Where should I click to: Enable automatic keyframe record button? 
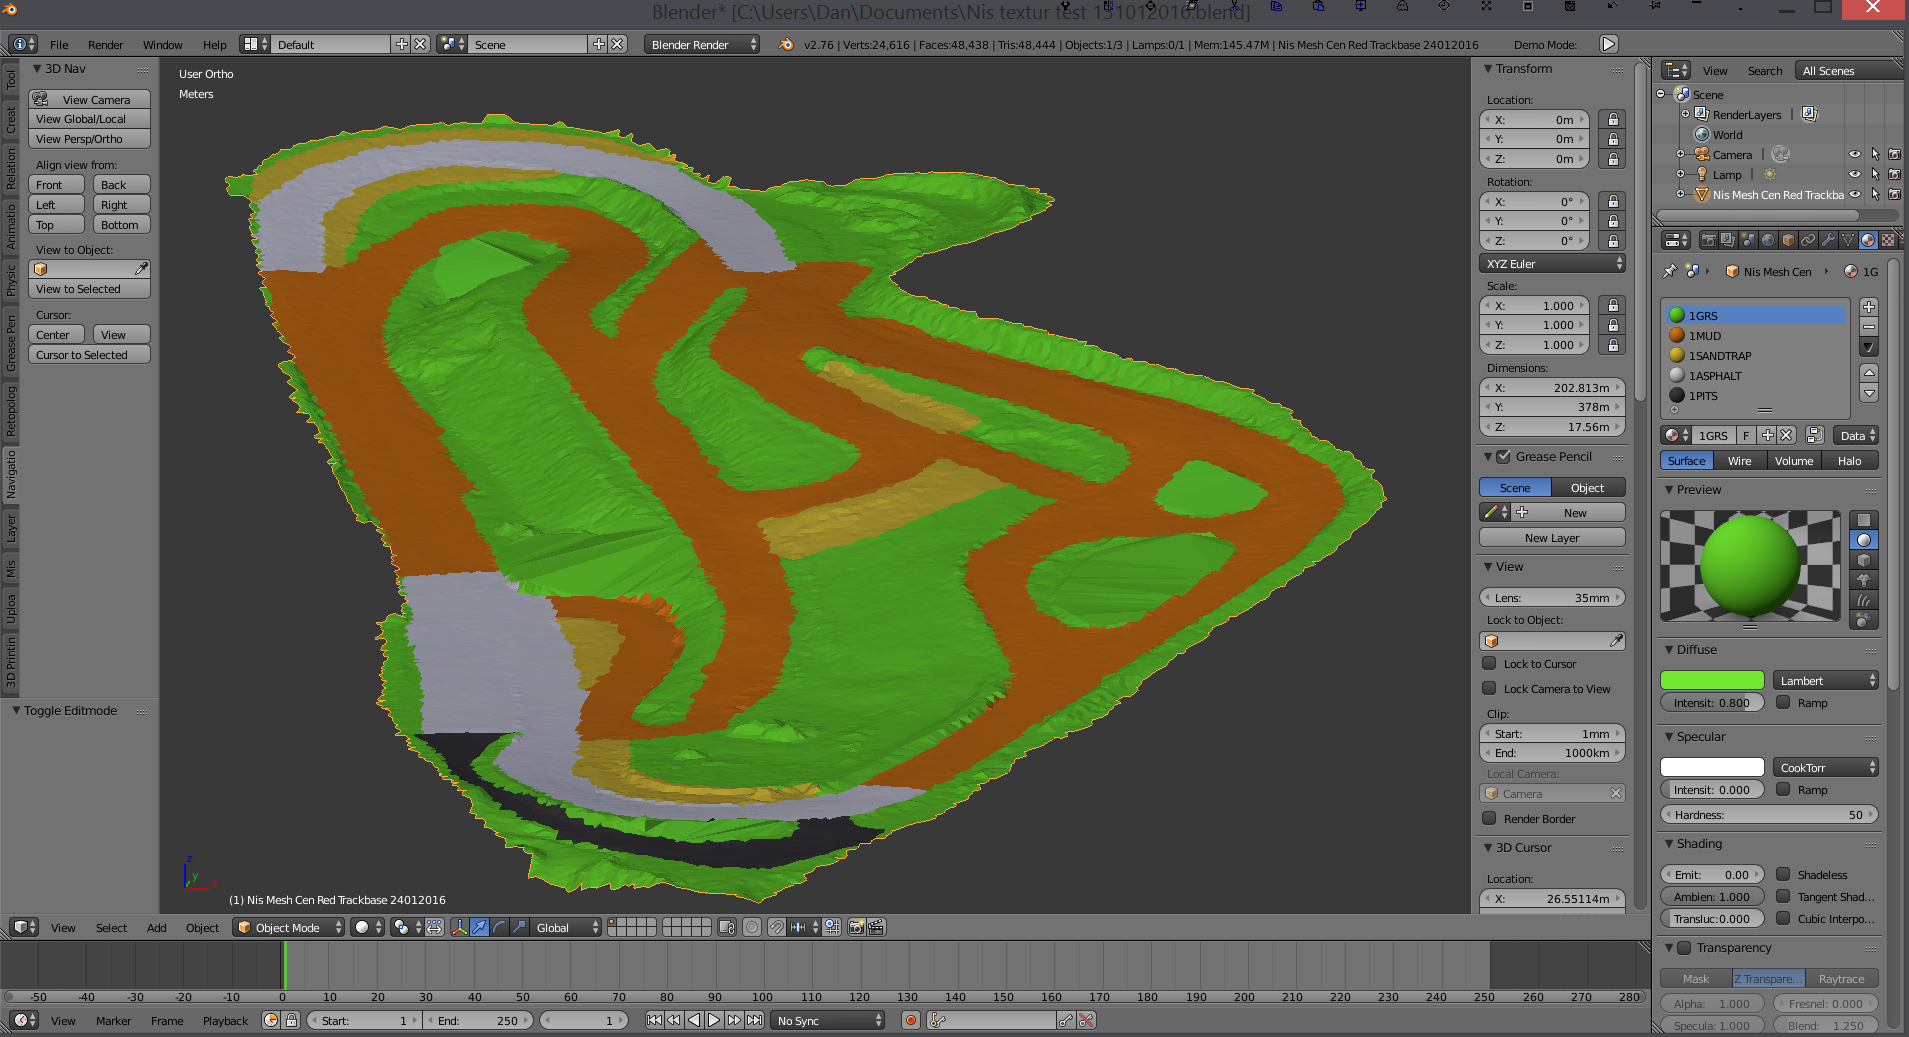pos(910,1020)
